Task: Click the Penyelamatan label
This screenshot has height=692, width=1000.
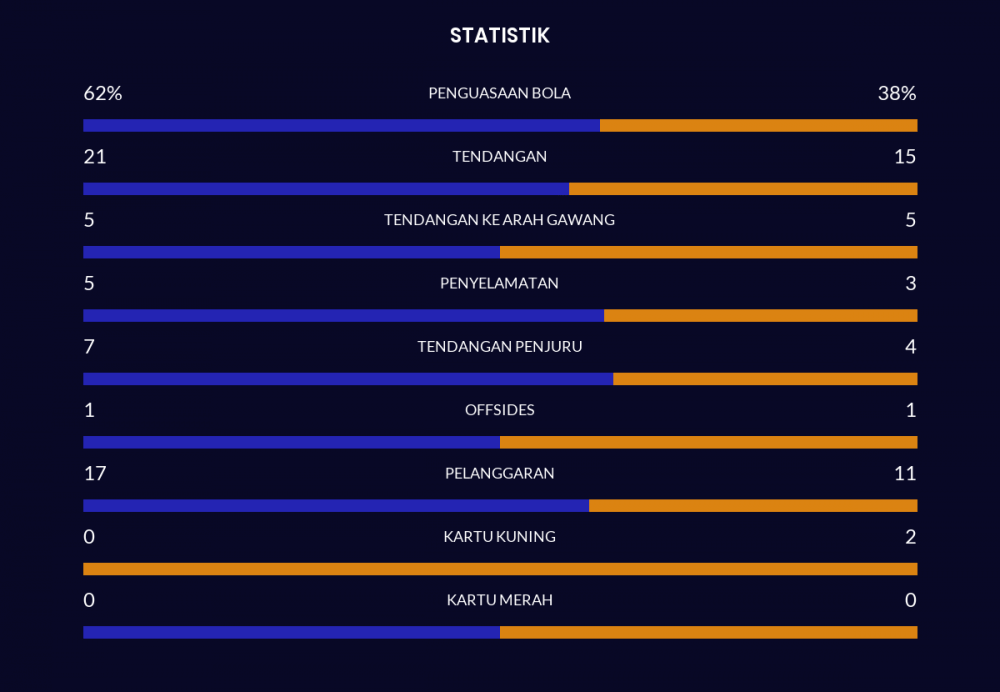Action: click(499, 283)
